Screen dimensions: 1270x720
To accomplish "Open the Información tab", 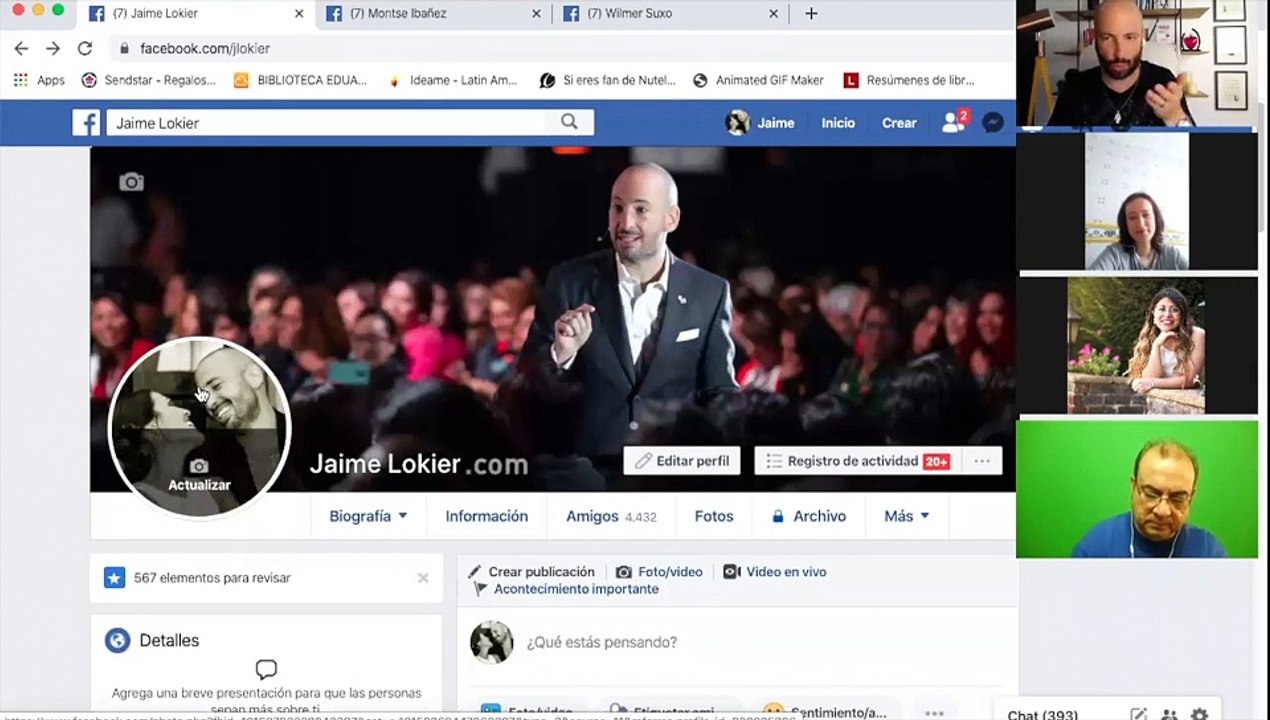I will point(486,516).
